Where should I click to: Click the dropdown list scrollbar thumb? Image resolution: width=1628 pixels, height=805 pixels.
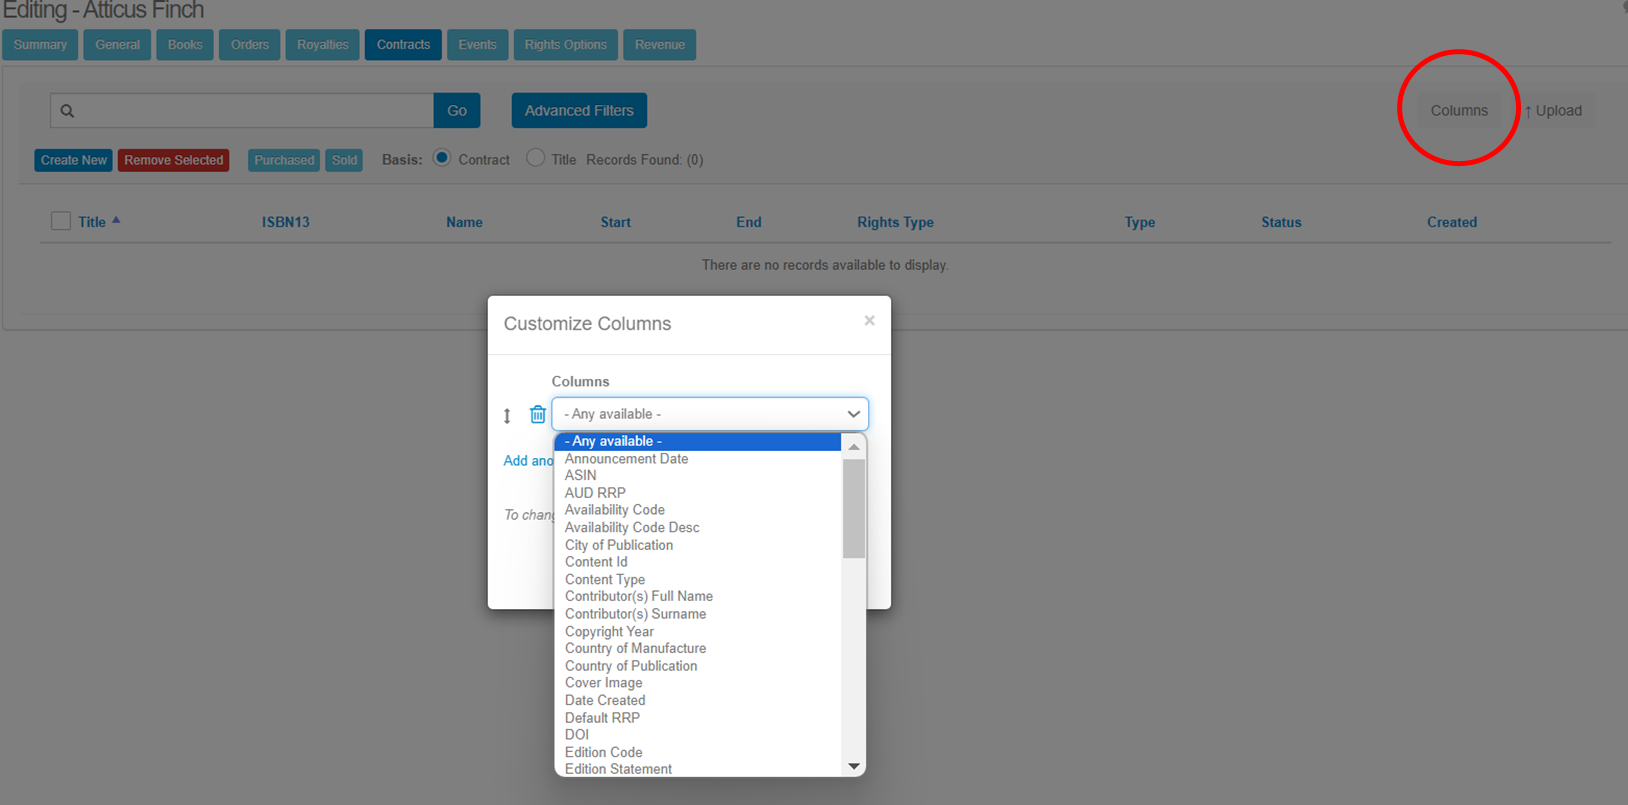tap(854, 508)
